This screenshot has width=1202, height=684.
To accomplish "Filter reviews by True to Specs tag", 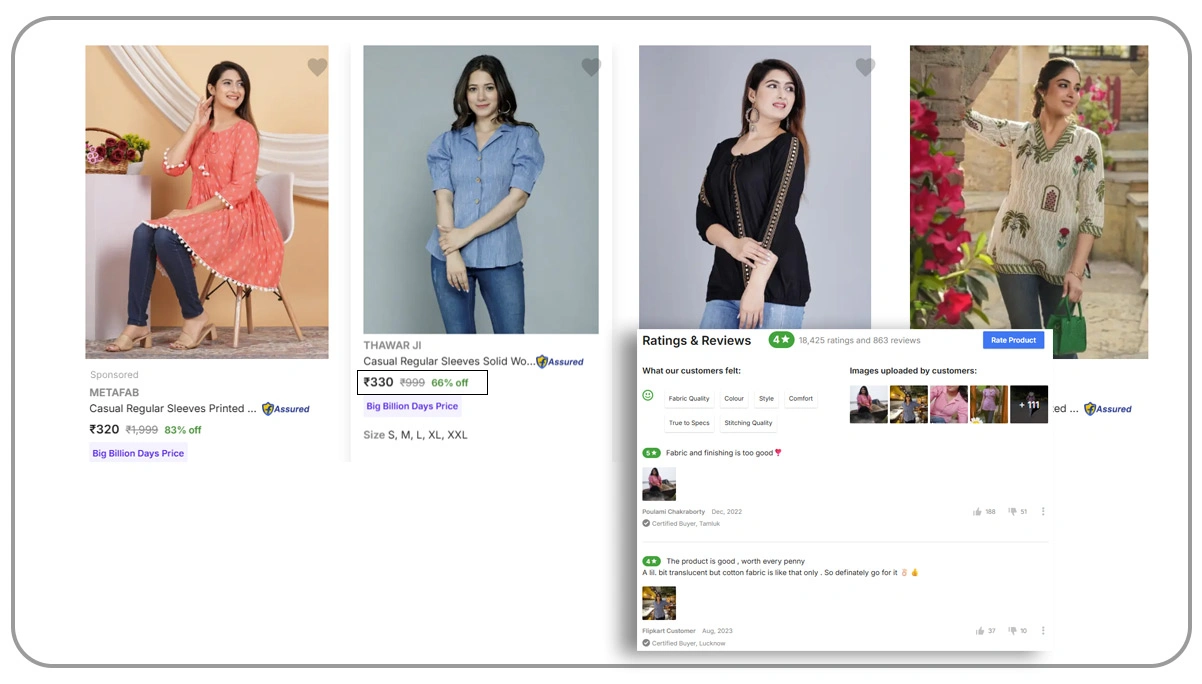I will 689,423.
